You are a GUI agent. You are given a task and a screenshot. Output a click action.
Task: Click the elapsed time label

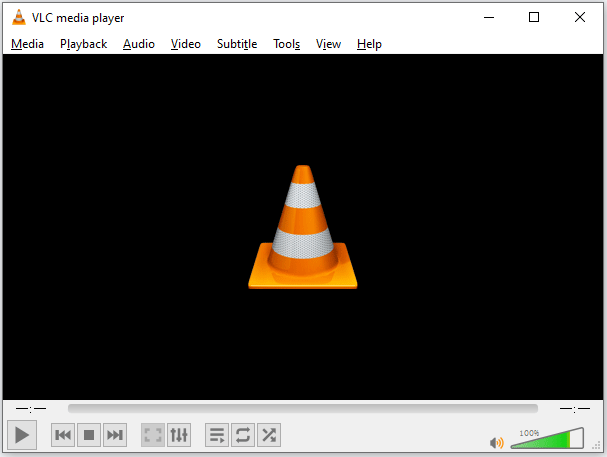pyautogui.click(x=31, y=409)
